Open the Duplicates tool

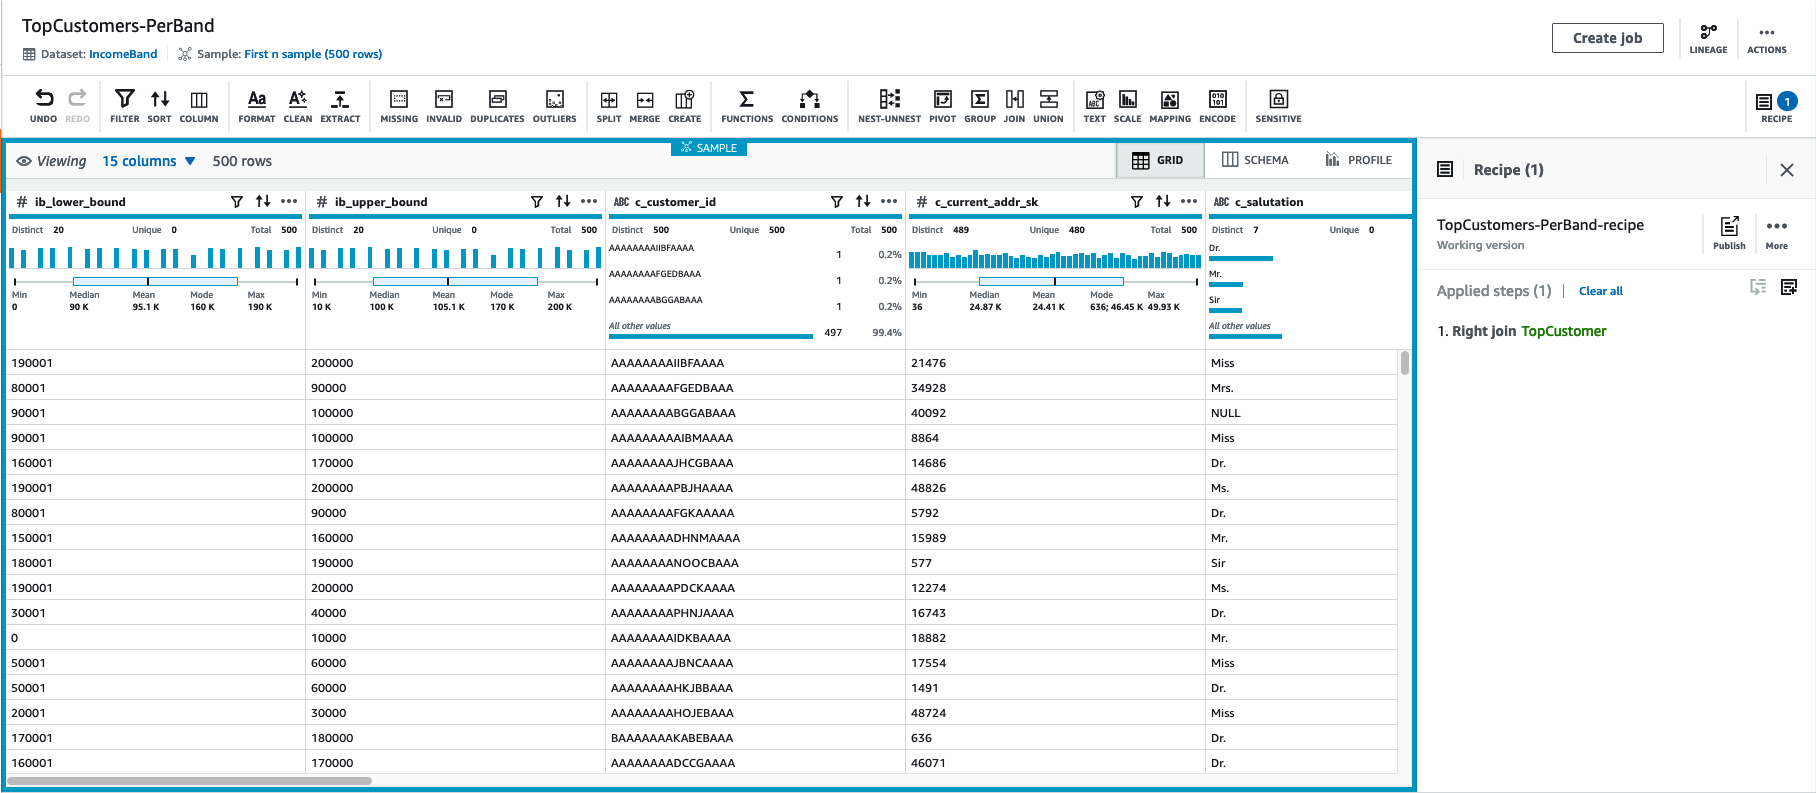click(x=497, y=105)
